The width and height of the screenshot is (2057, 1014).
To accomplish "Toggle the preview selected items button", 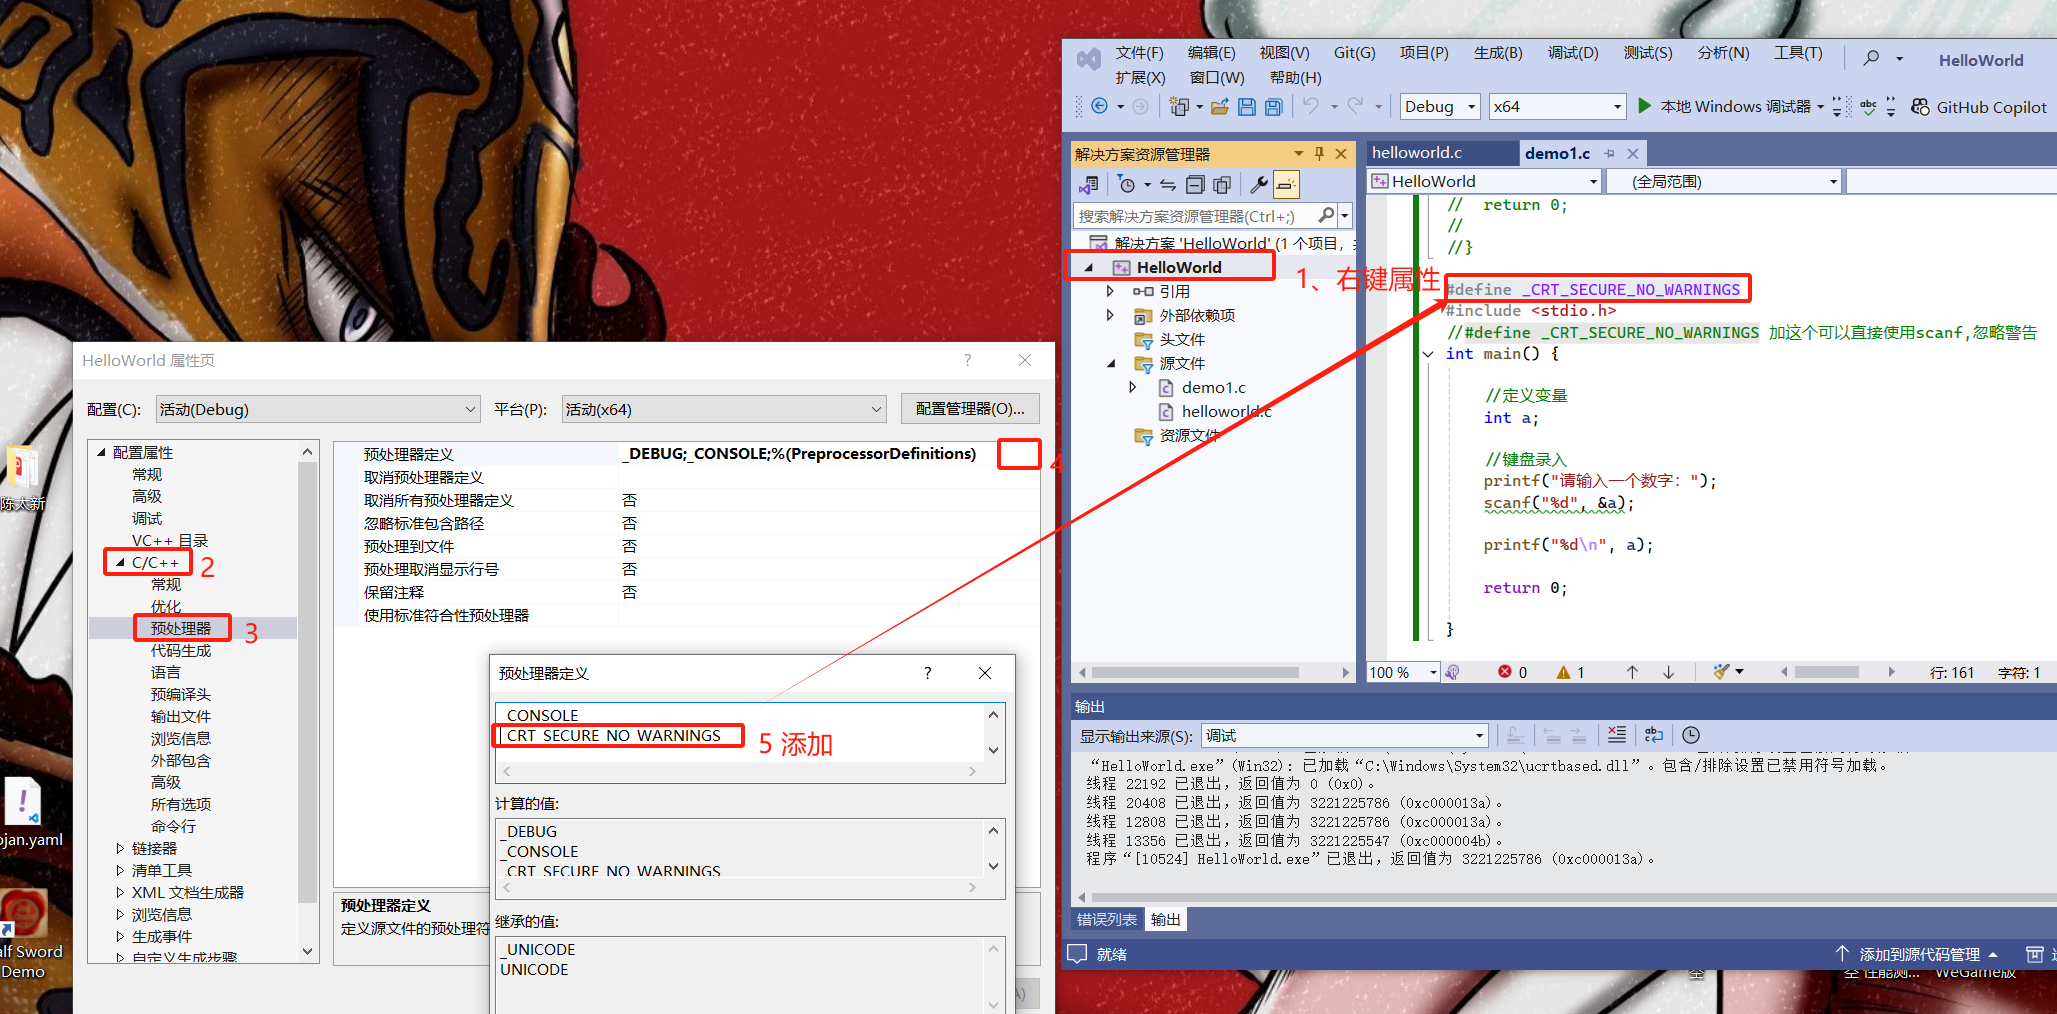I will 1286,185.
